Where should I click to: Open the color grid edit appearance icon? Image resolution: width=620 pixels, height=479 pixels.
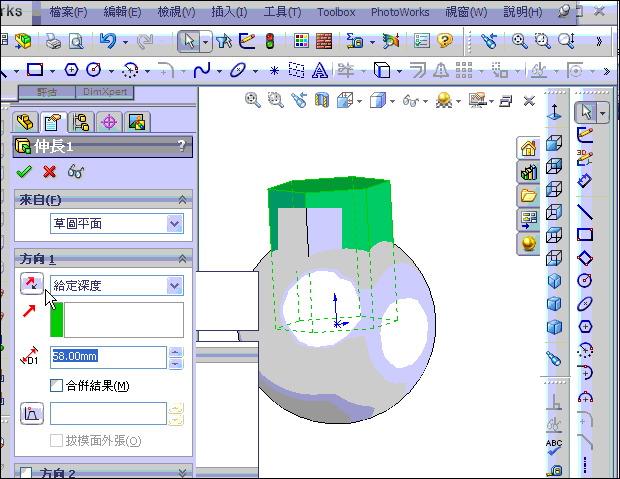(x=301, y=41)
